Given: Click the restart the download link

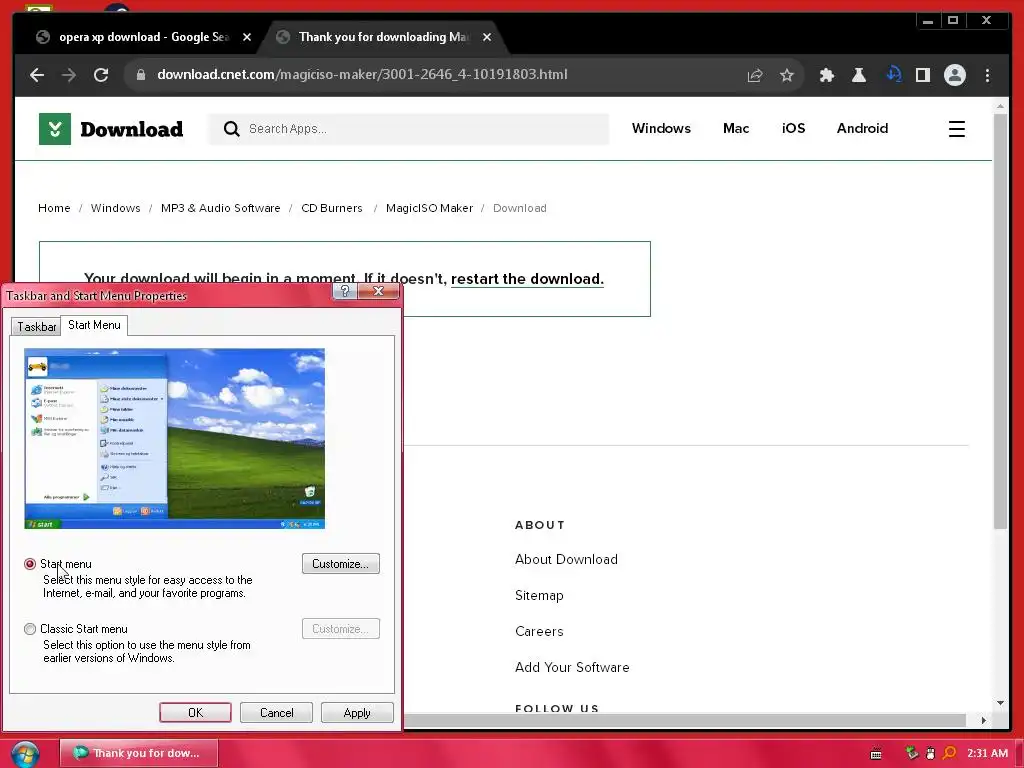Looking at the screenshot, I should coord(527,279).
